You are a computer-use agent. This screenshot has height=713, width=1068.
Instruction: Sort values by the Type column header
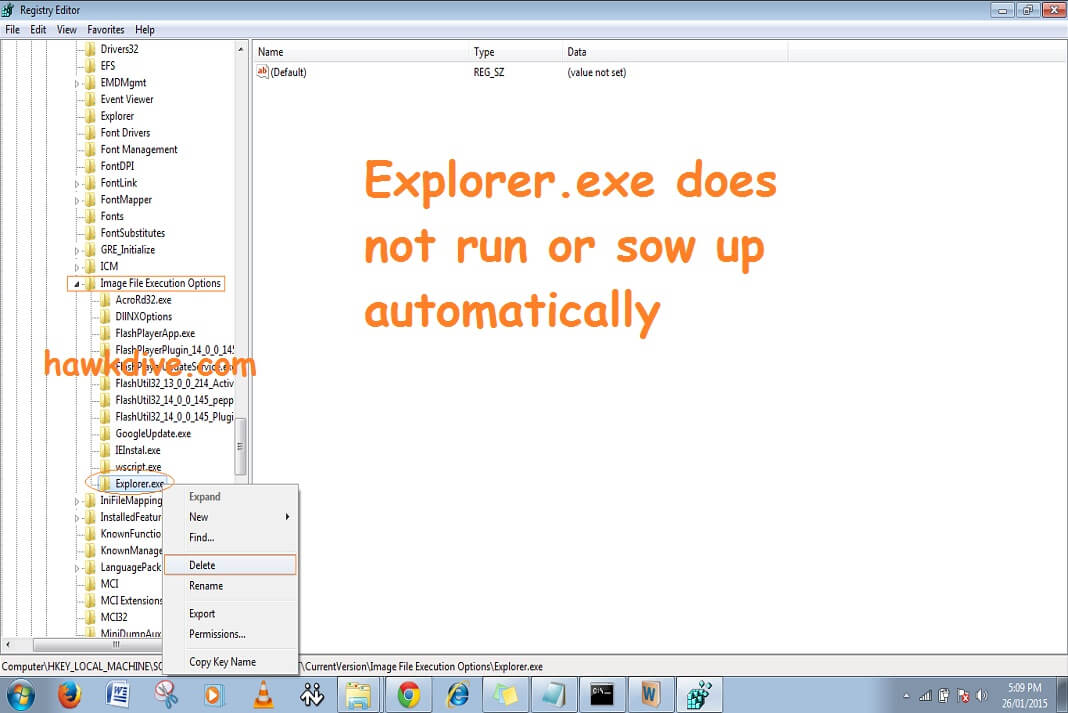click(516, 52)
